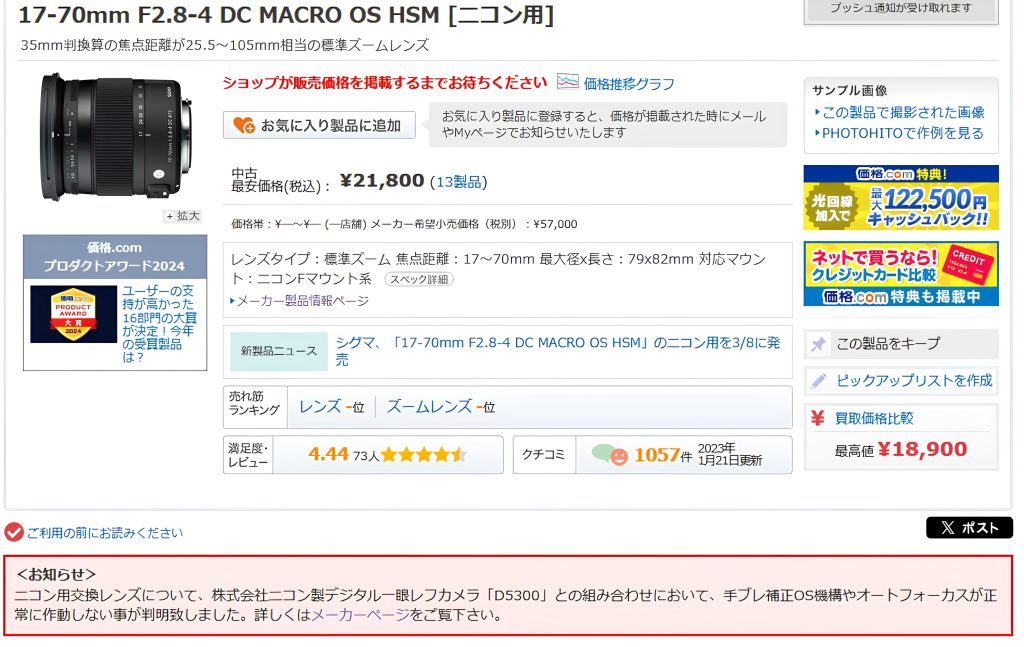The image size is (1024, 647).
Task: Click the サンプル画像 section heading
Action: (850, 90)
